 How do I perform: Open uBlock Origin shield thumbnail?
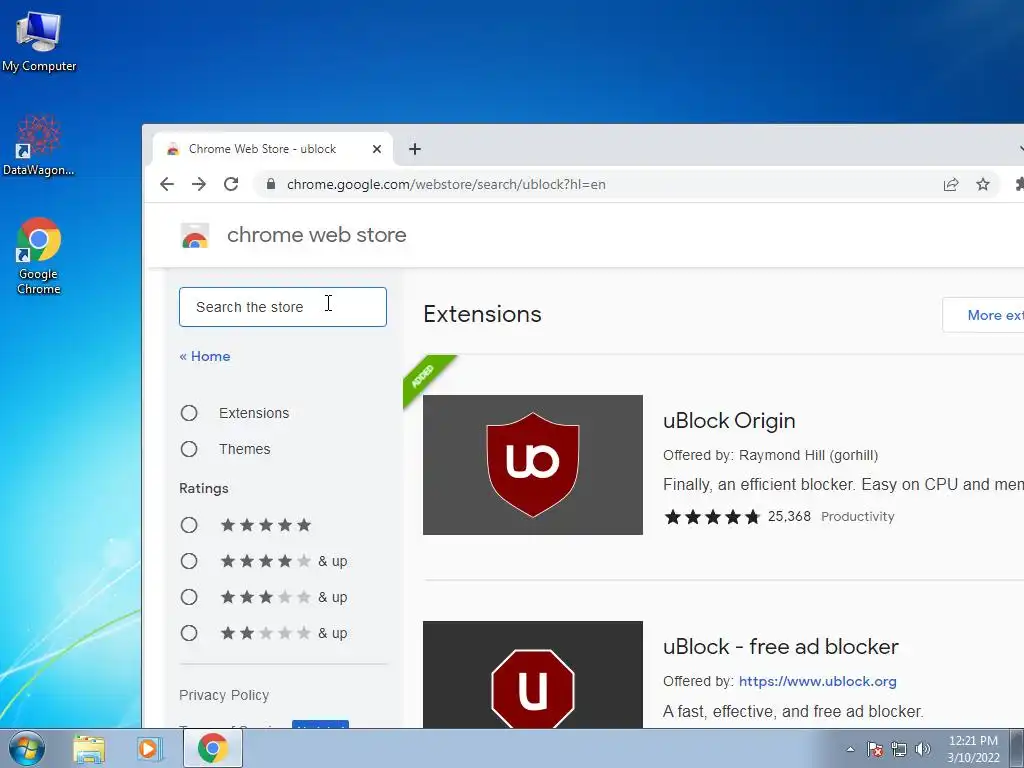point(533,465)
